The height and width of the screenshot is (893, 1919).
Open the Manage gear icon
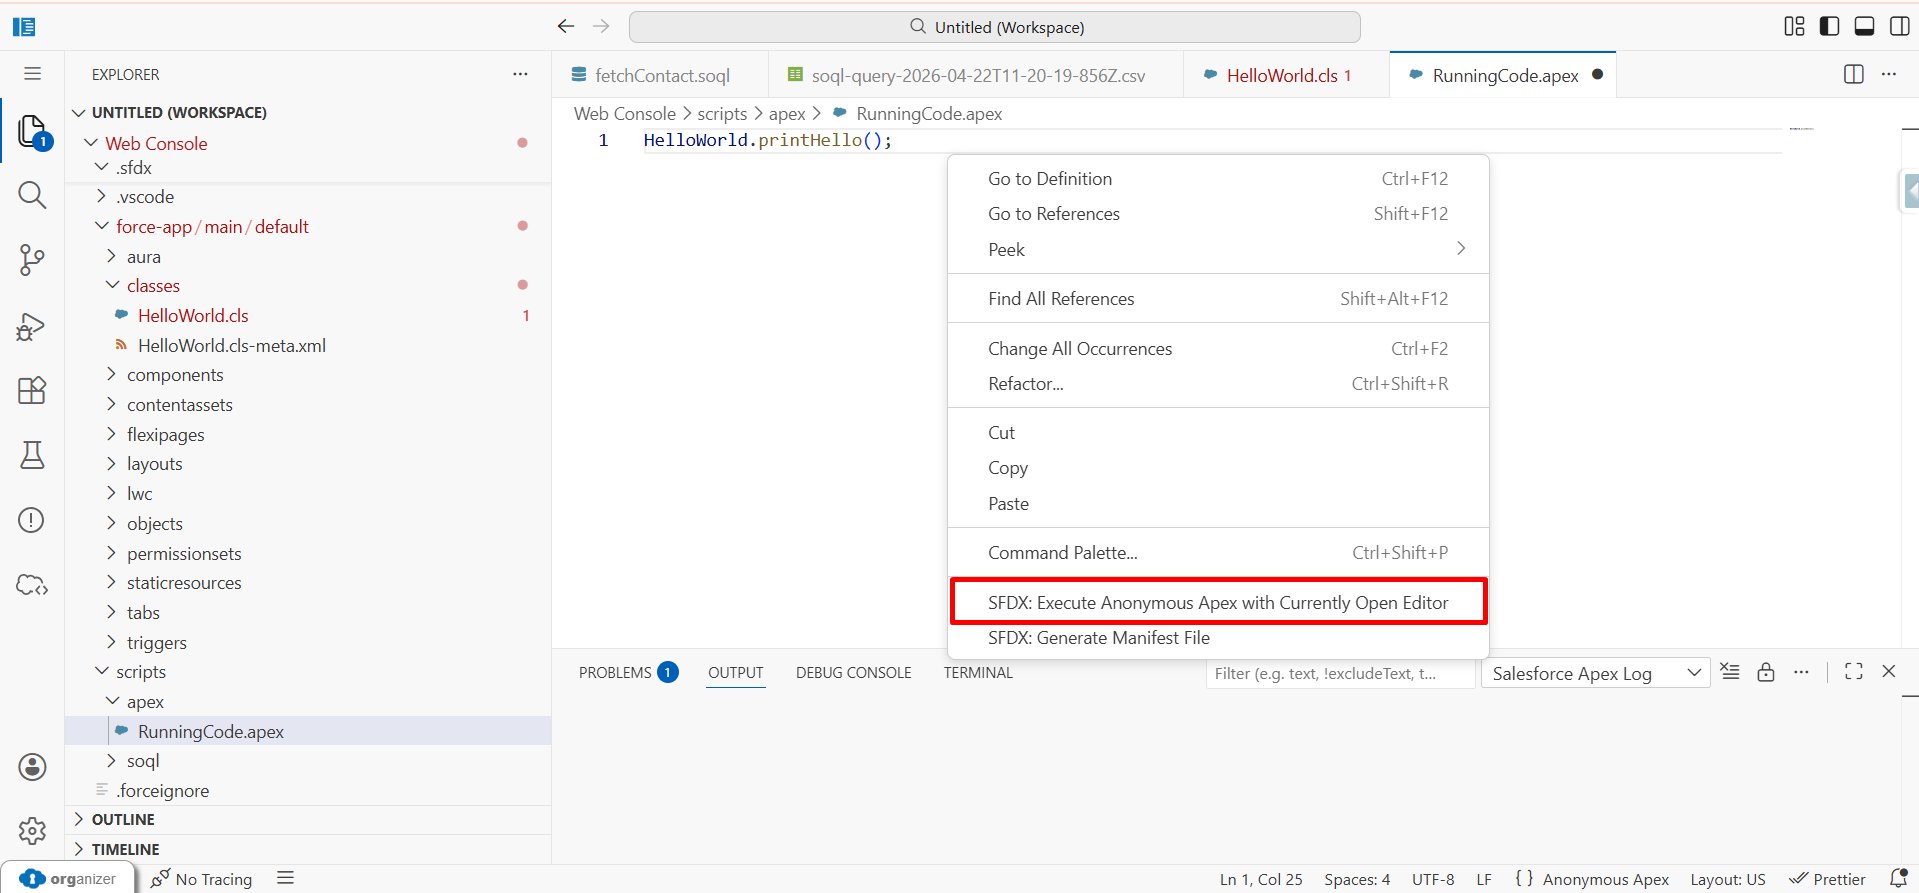click(32, 830)
